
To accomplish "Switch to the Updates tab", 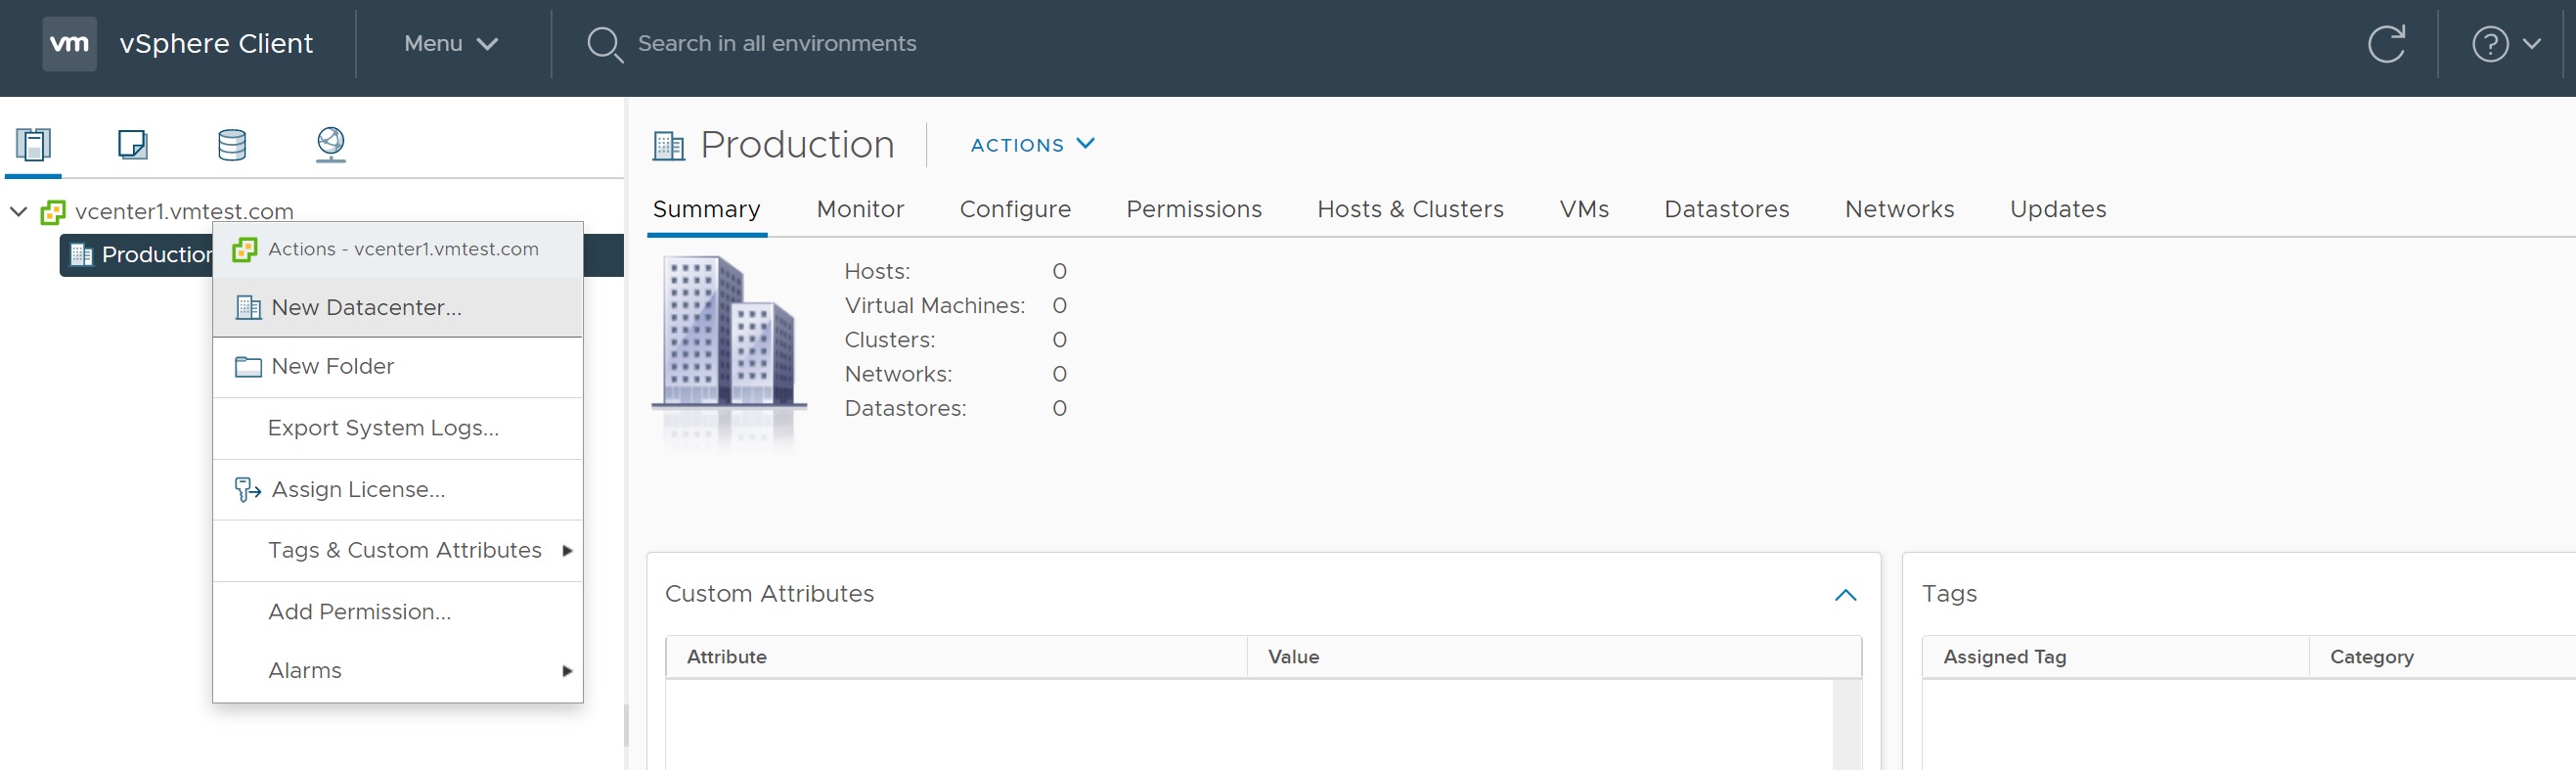I will (2058, 209).
